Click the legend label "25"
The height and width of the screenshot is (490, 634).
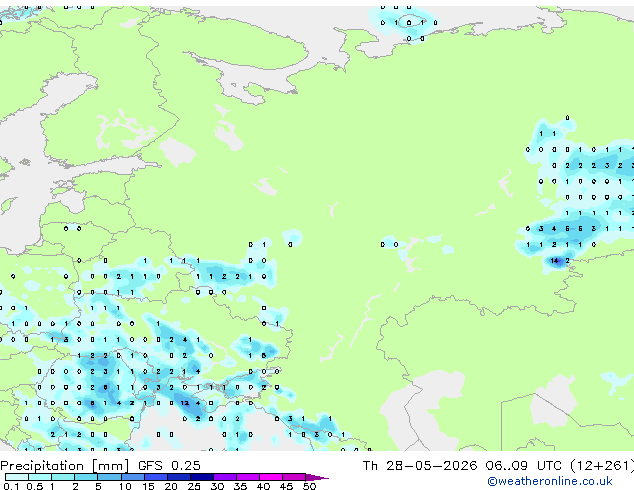click(x=194, y=486)
